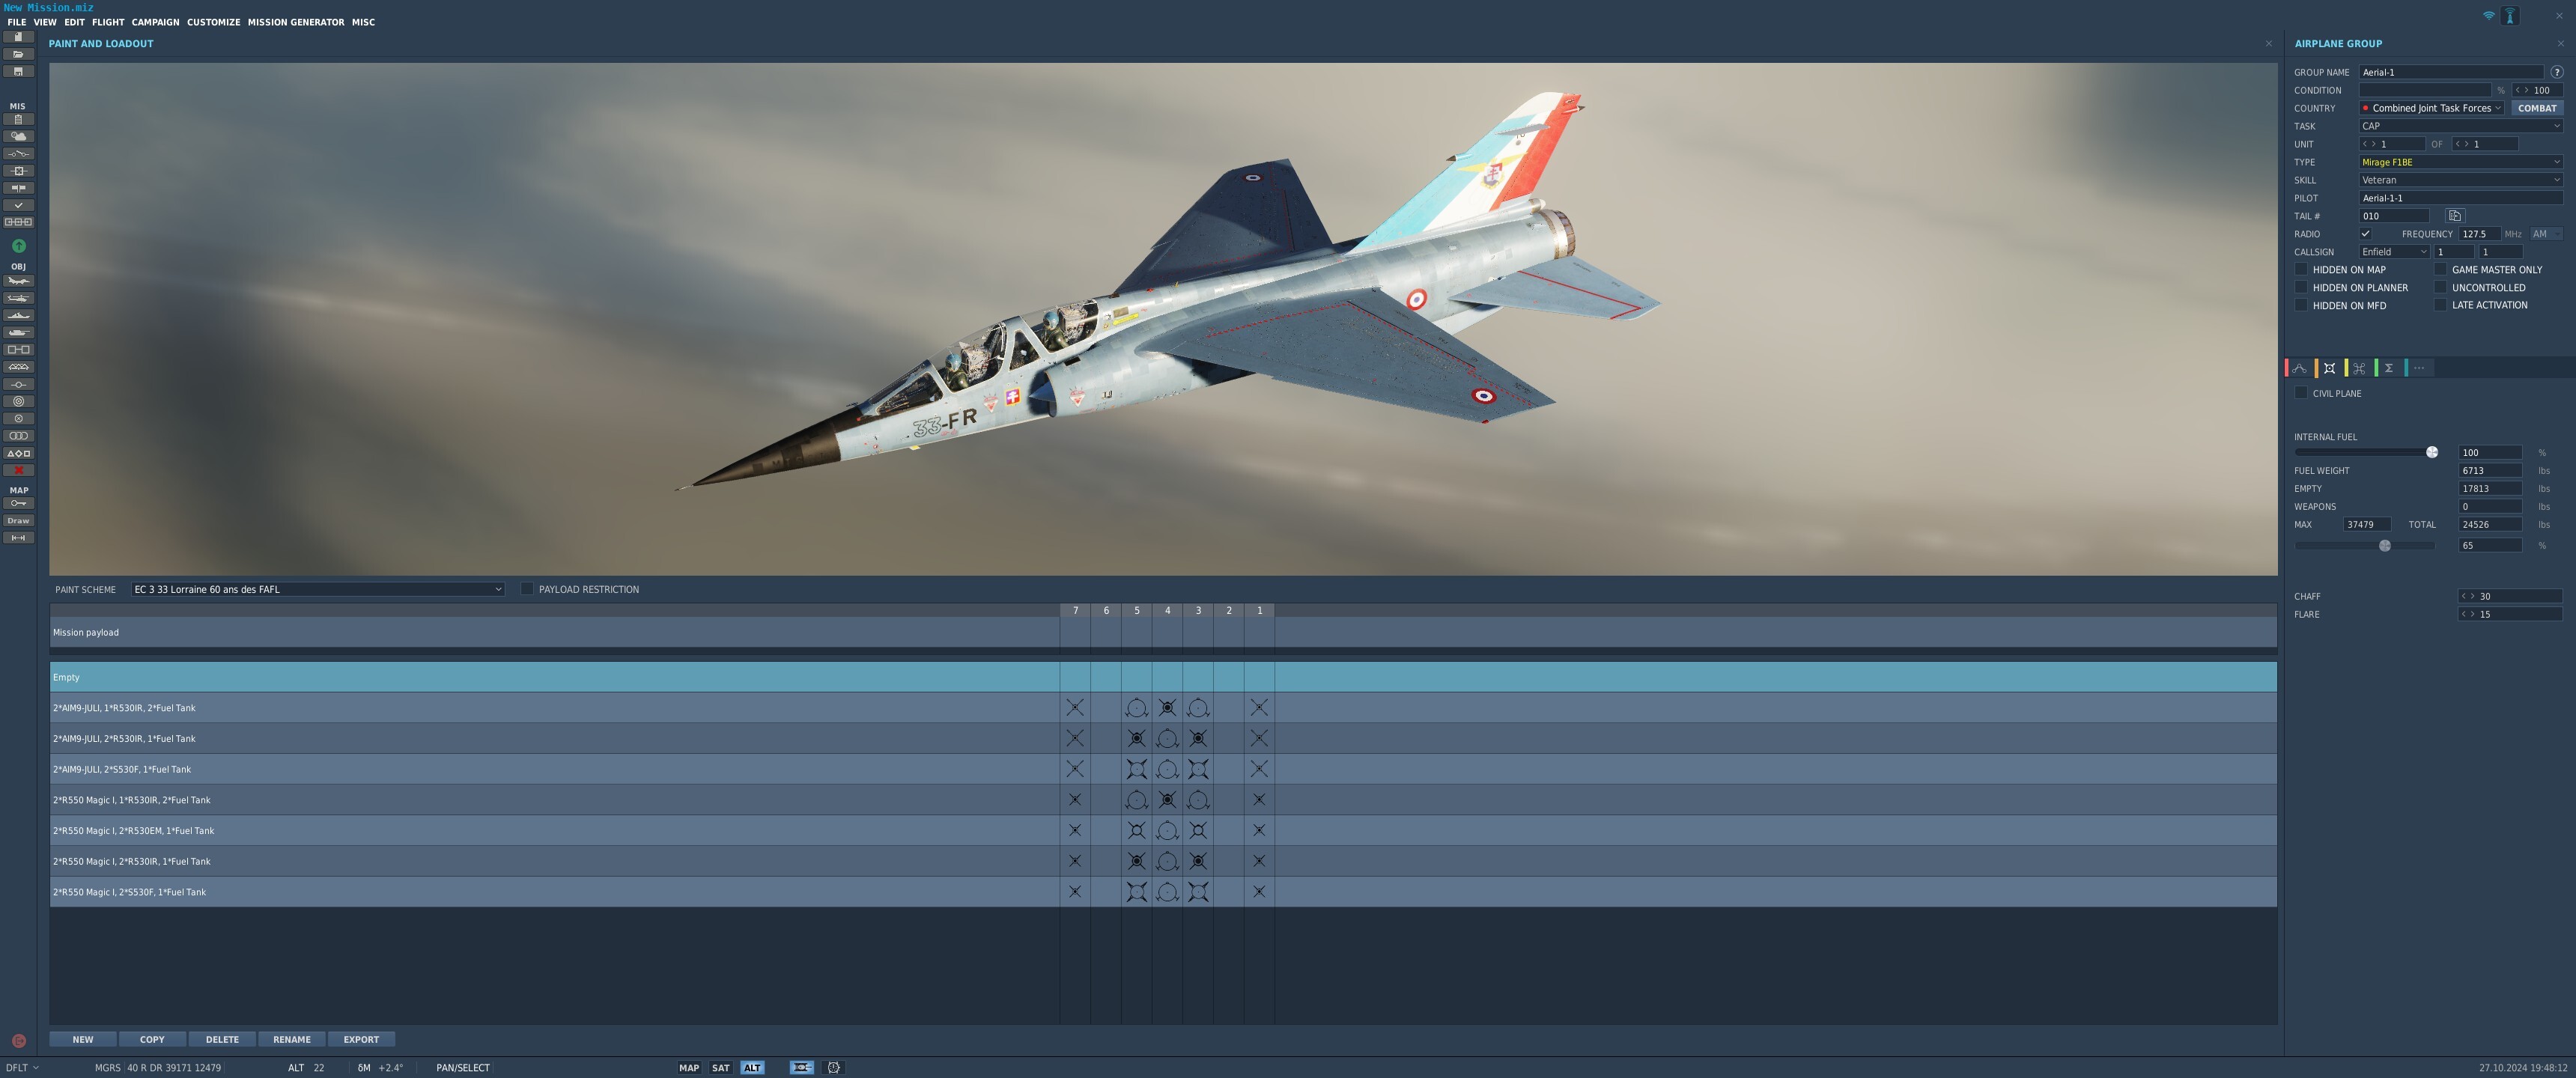Open the CALLSIGN dropdown showing Enfield
The image size is (2576, 1078).
point(2394,252)
